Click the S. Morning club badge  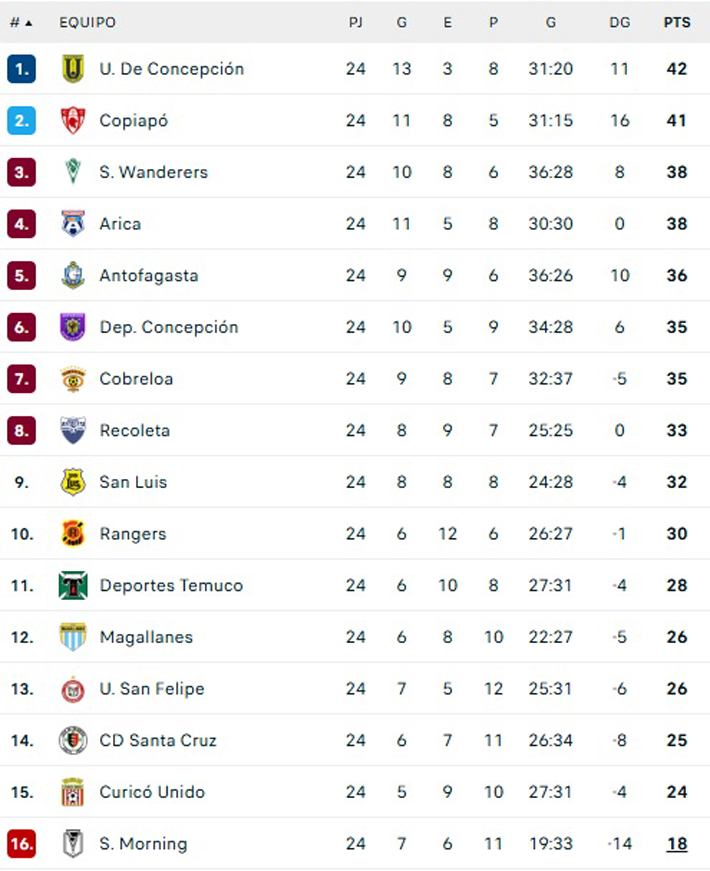click(73, 844)
